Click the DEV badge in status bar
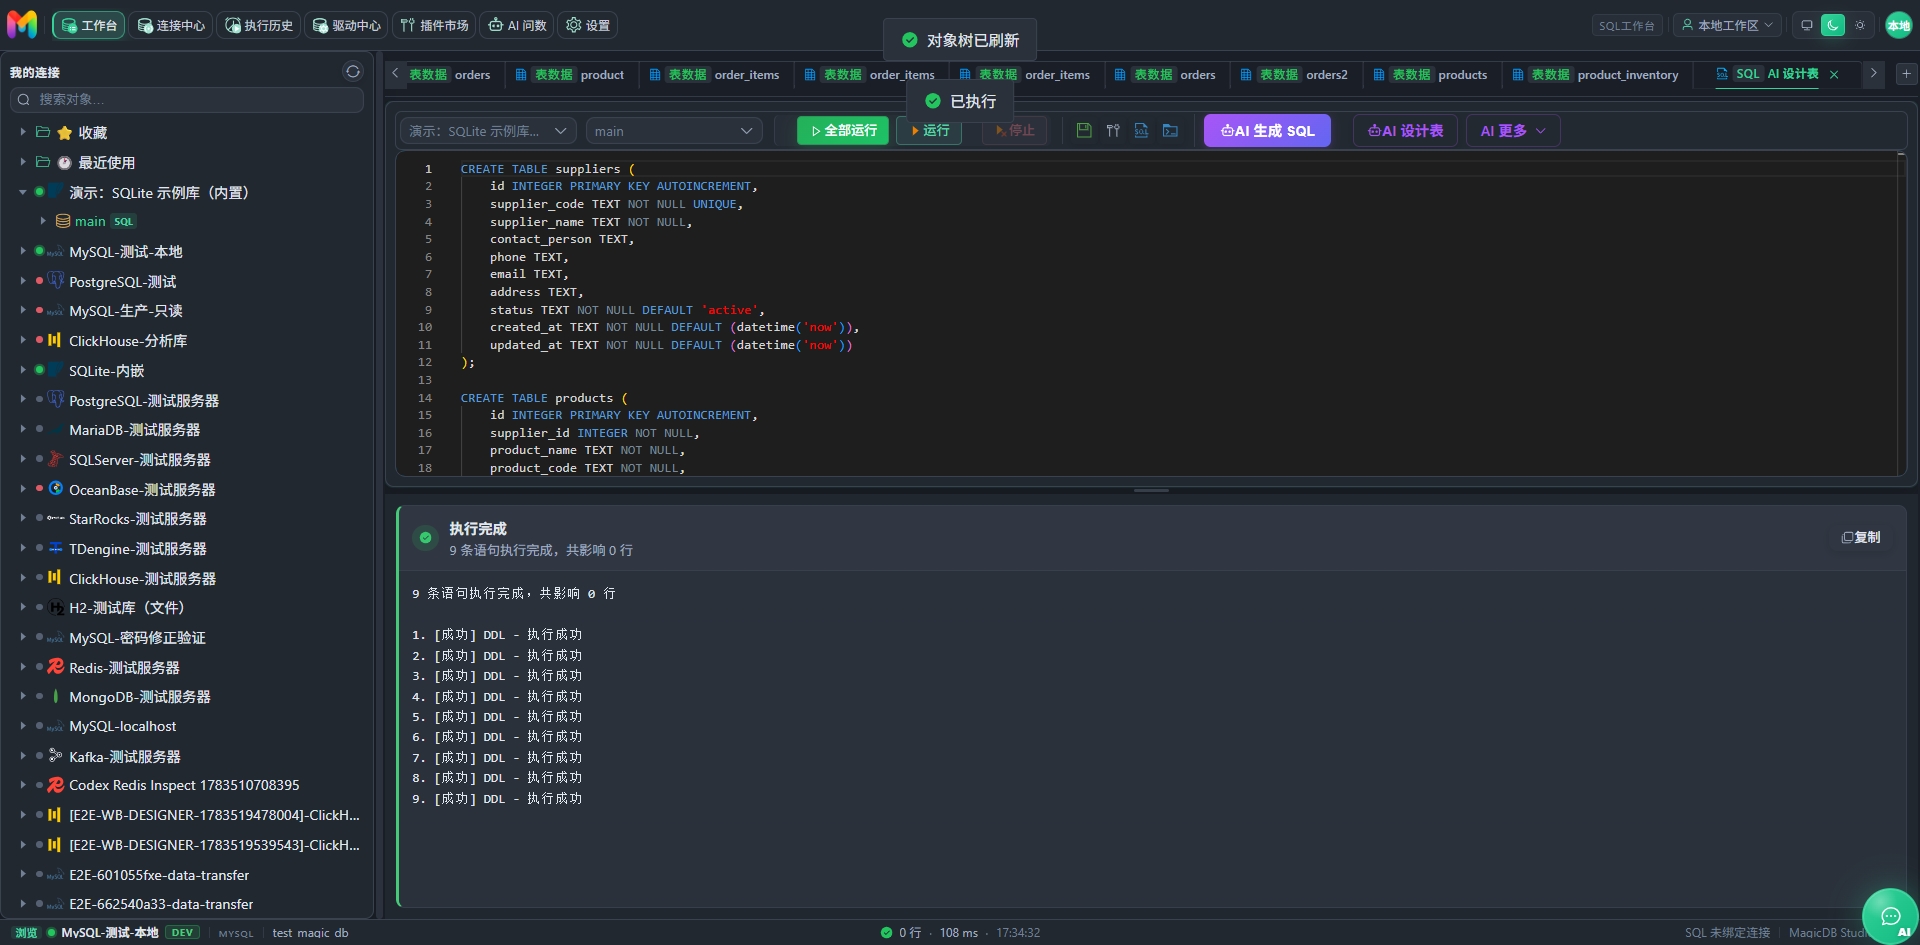 click(x=182, y=932)
